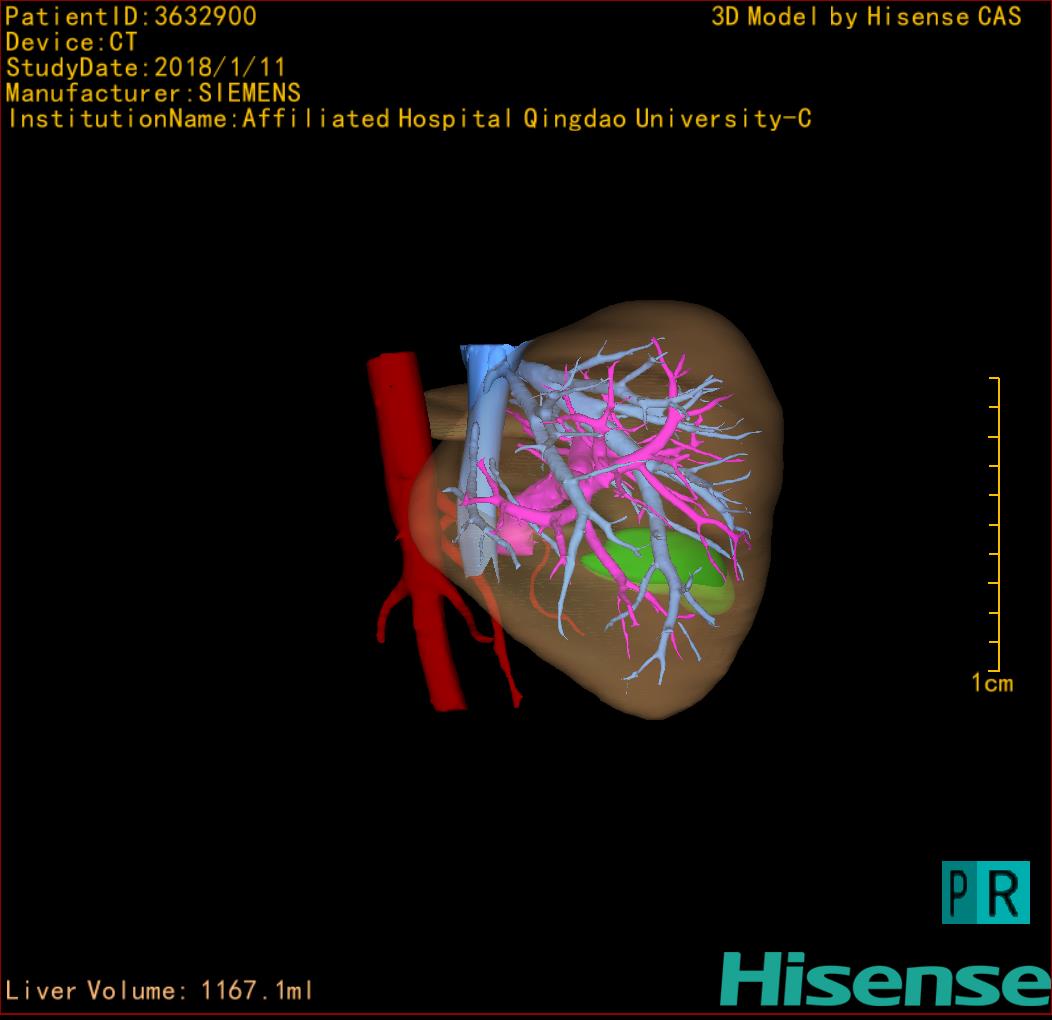Click the Hisense logo
The image size is (1052, 1020).
[x=886, y=978]
